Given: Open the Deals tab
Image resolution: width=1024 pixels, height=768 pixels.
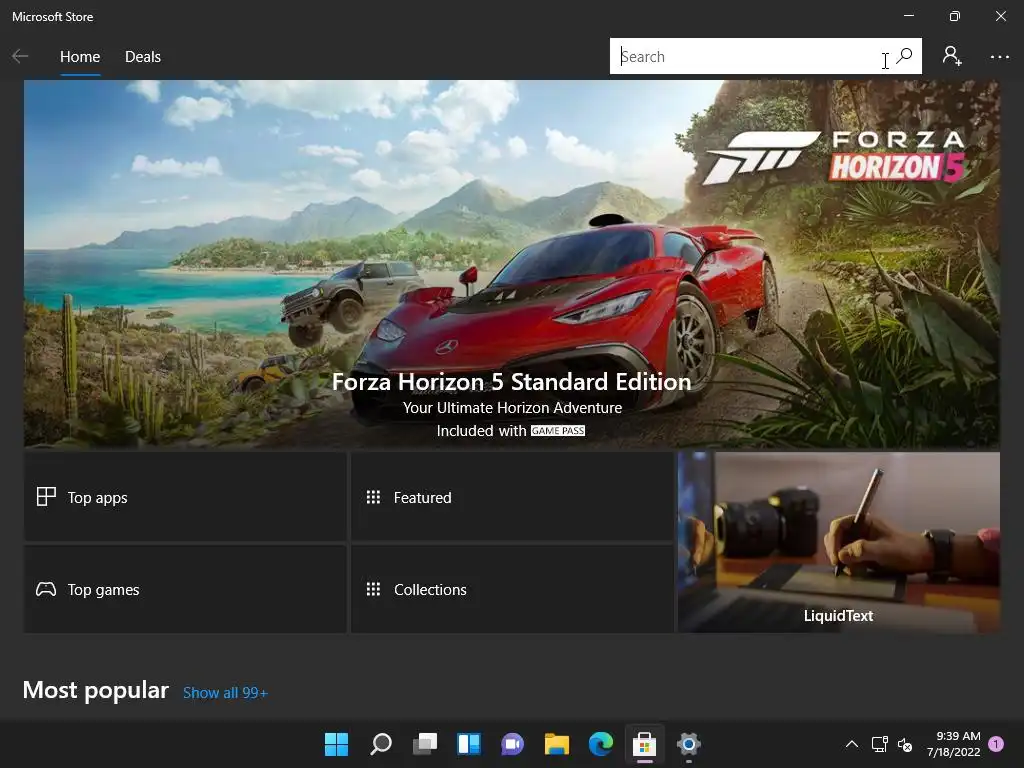Looking at the screenshot, I should tap(142, 57).
